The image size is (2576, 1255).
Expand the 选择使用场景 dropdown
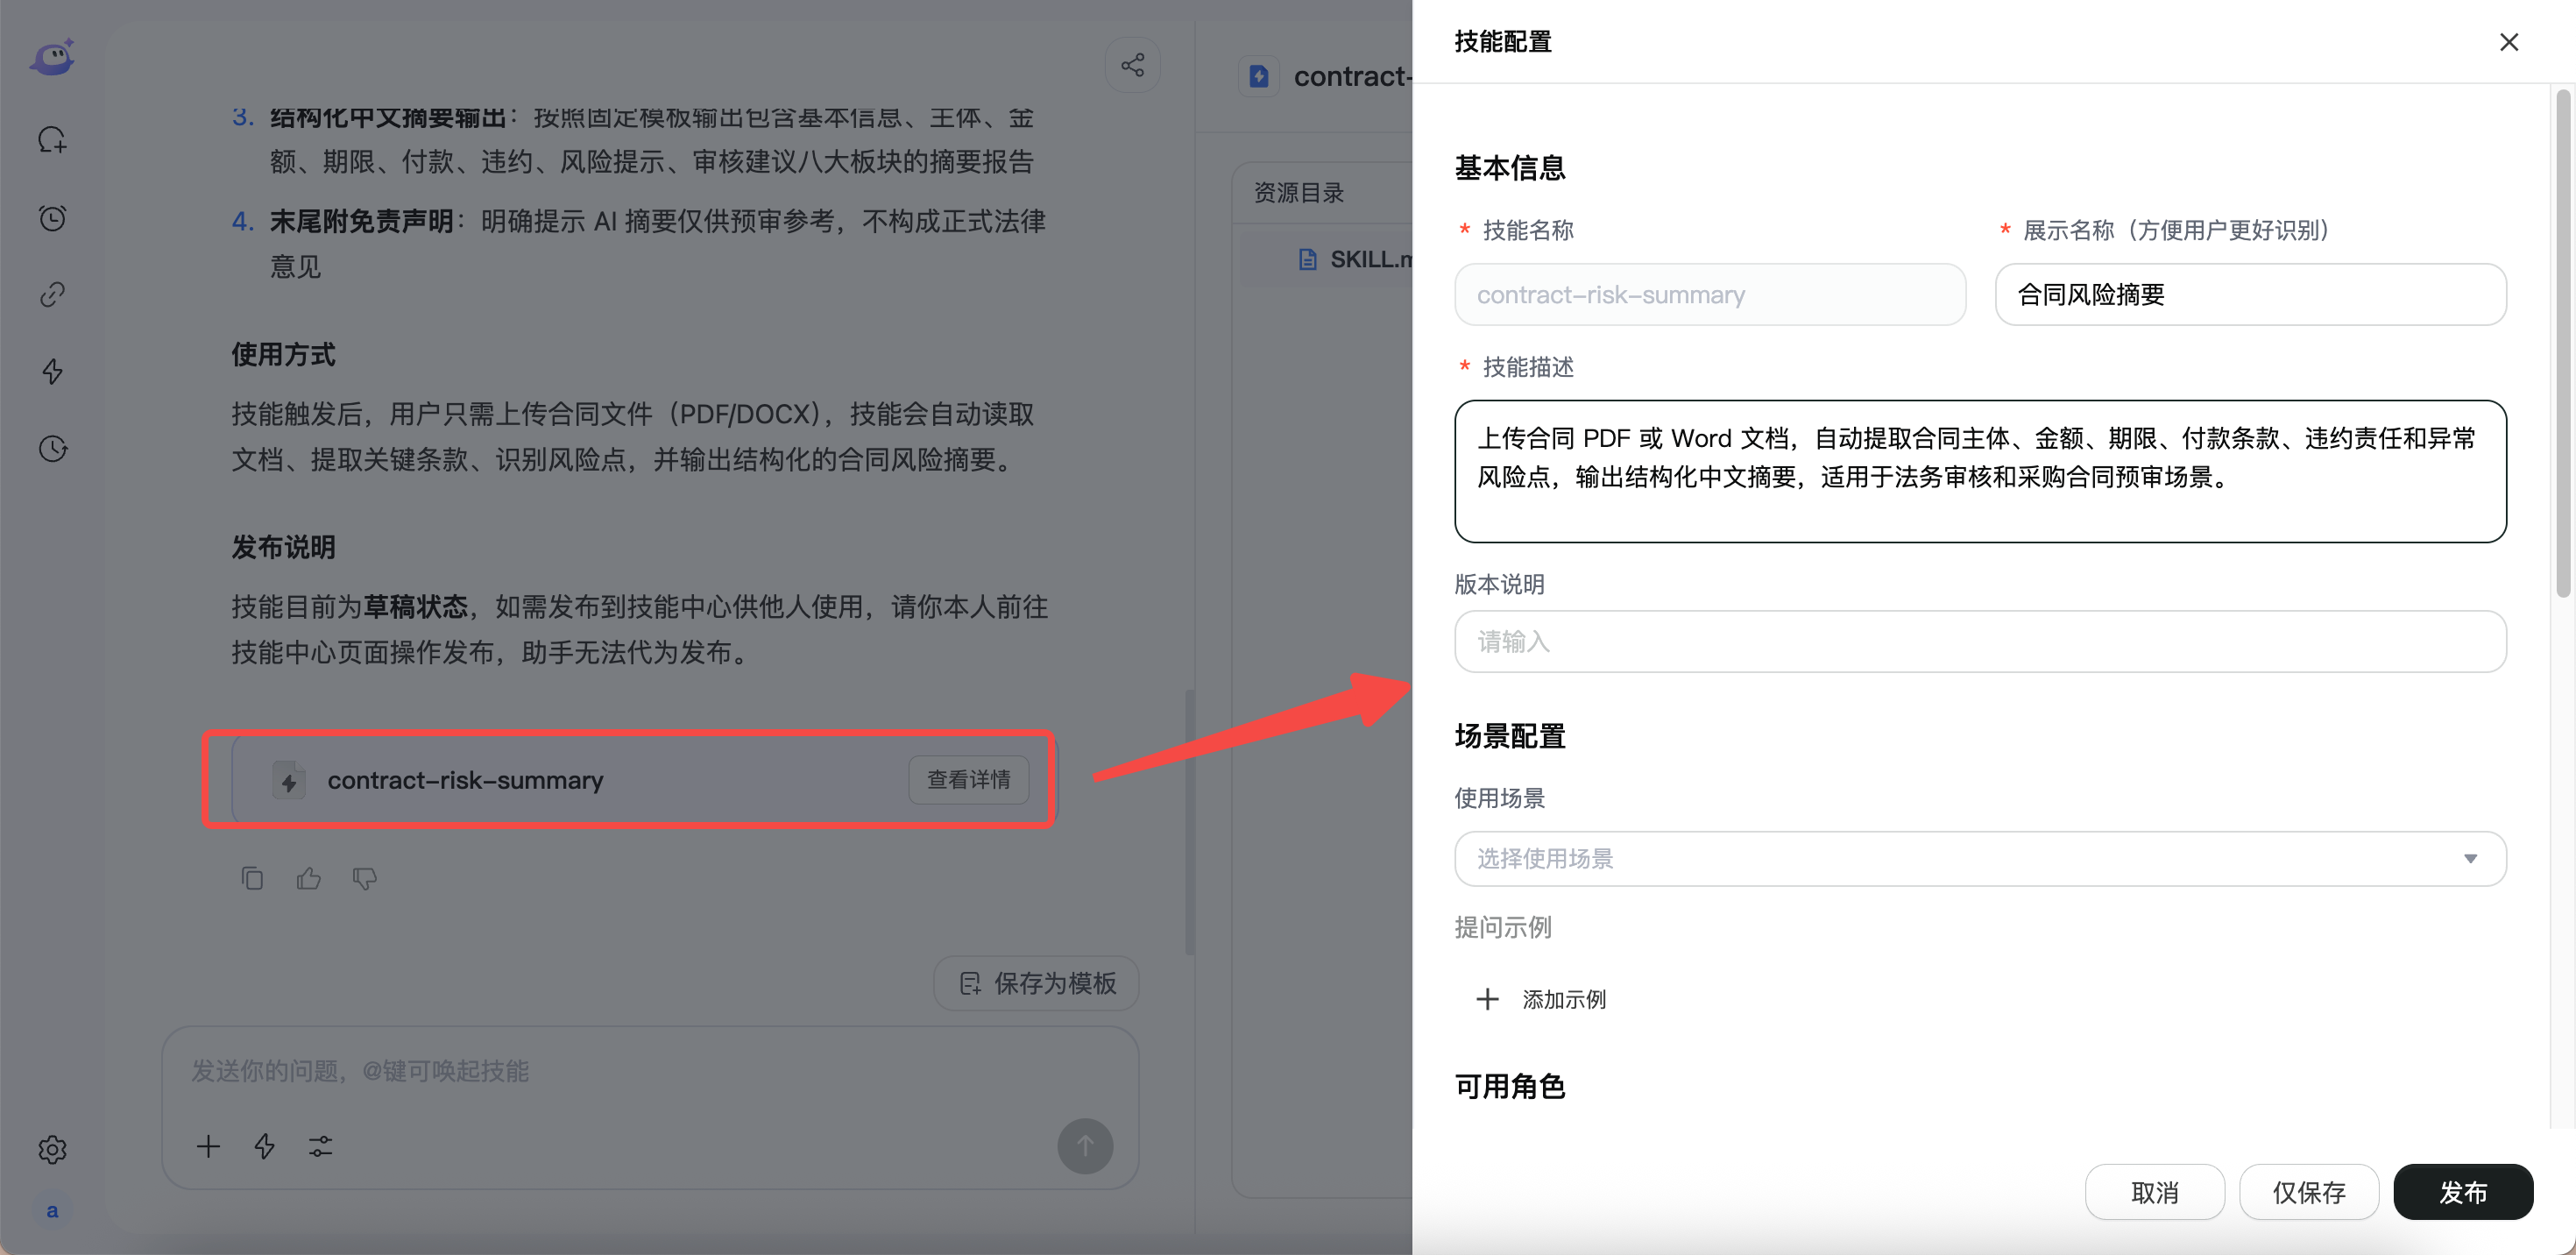1979,858
